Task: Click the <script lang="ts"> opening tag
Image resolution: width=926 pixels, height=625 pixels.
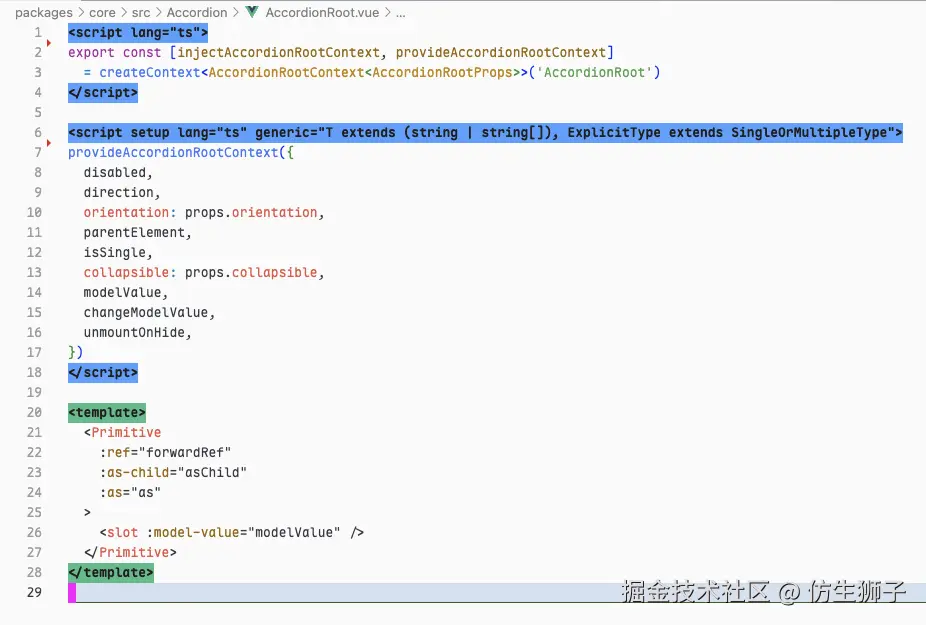Action: tap(138, 32)
